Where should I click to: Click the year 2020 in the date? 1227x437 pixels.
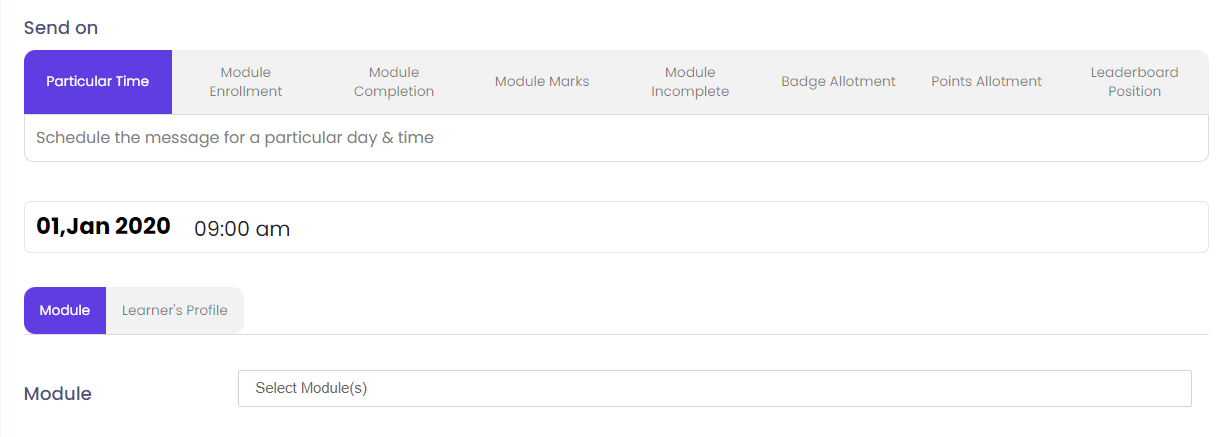[x=143, y=226]
